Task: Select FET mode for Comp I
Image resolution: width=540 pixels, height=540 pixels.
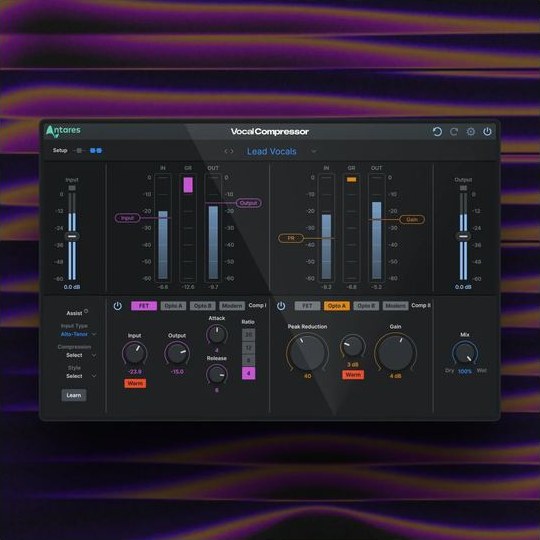Action: [x=144, y=306]
